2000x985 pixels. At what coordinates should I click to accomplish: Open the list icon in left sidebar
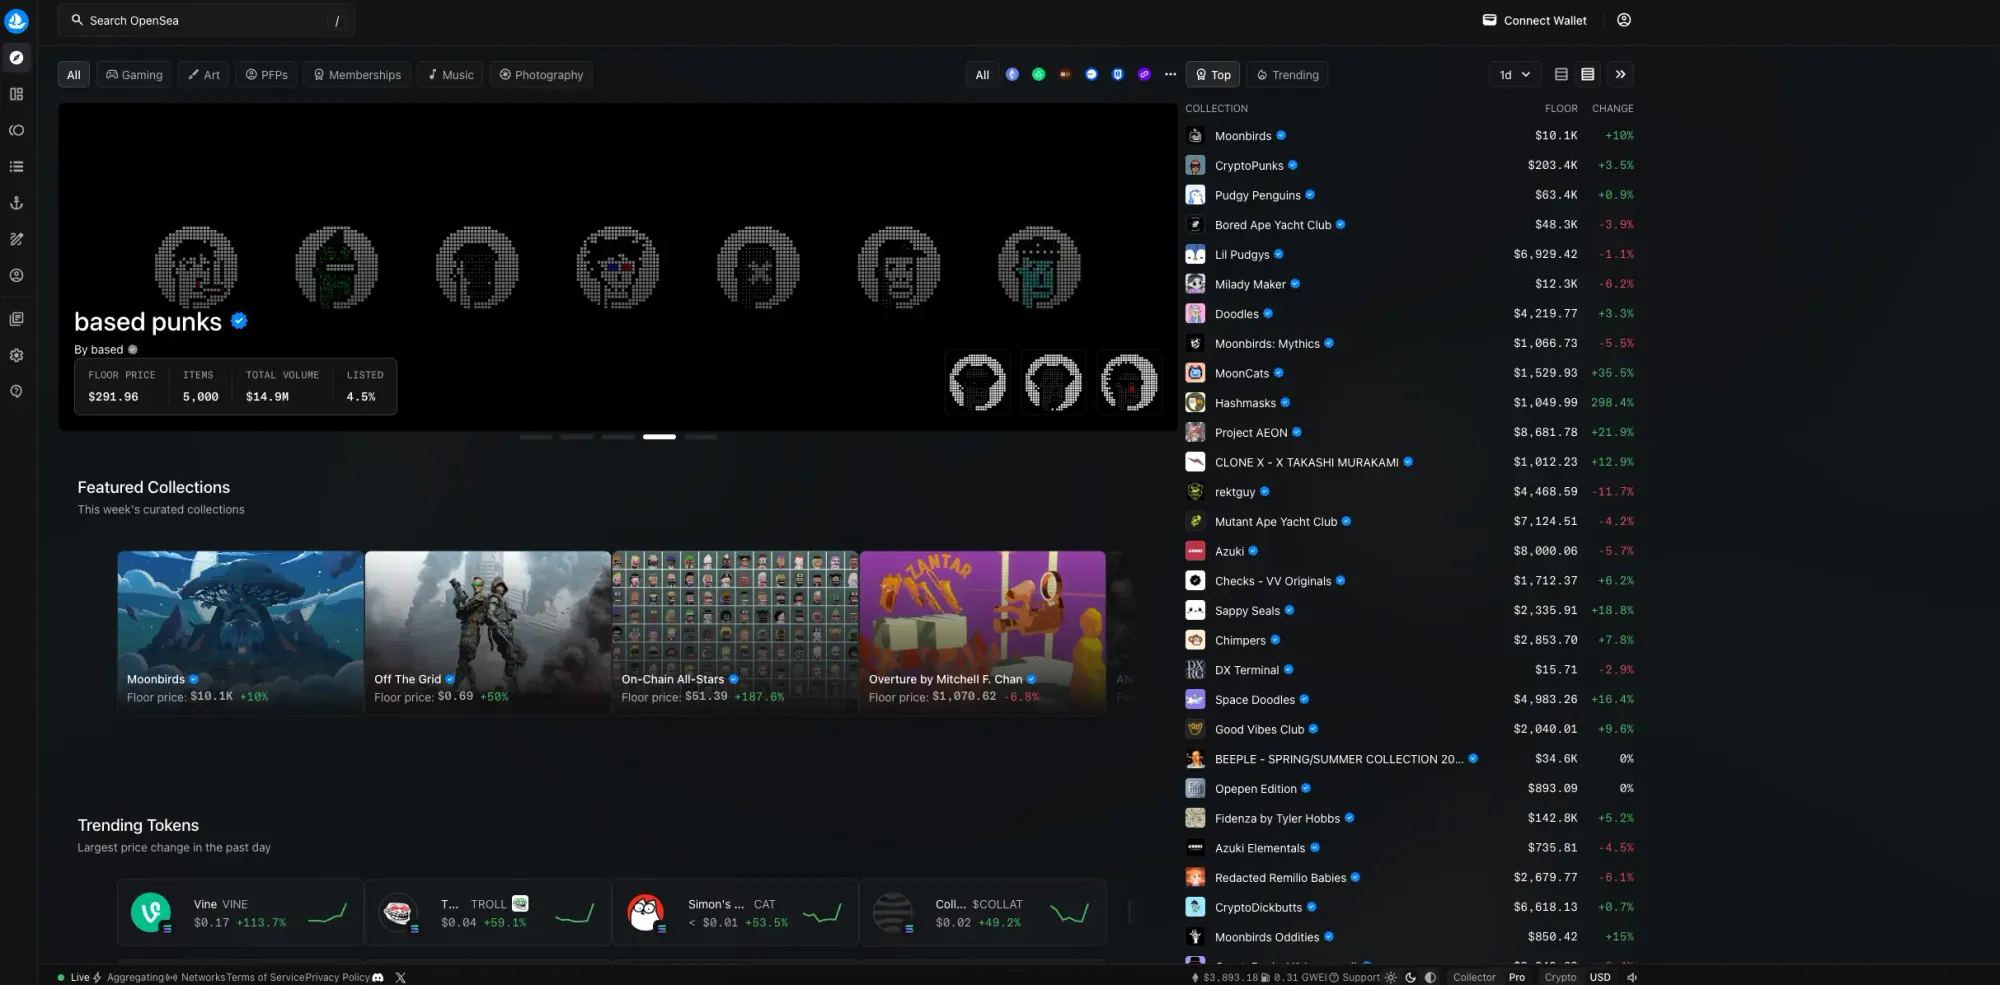(x=16, y=167)
